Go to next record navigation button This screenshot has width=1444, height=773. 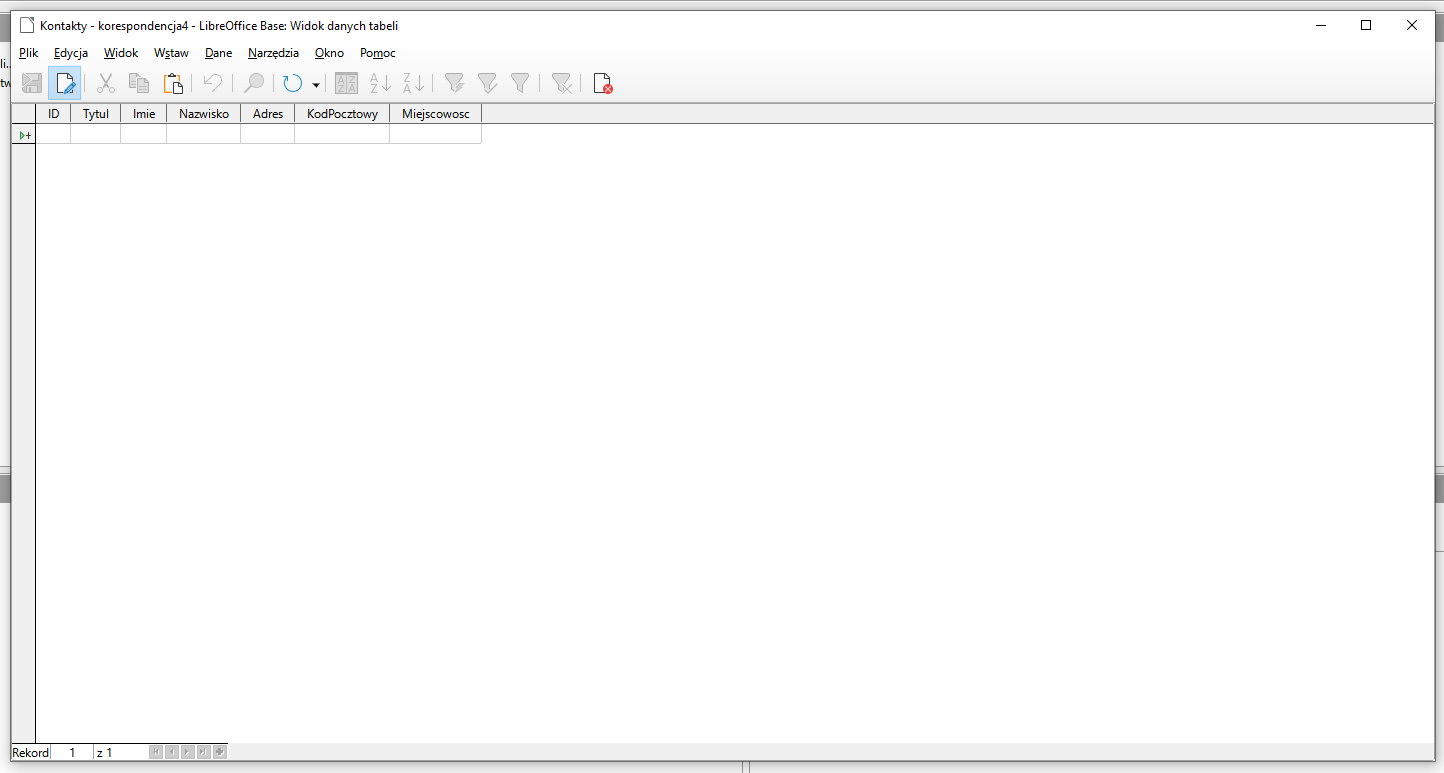(x=188, y=752)
